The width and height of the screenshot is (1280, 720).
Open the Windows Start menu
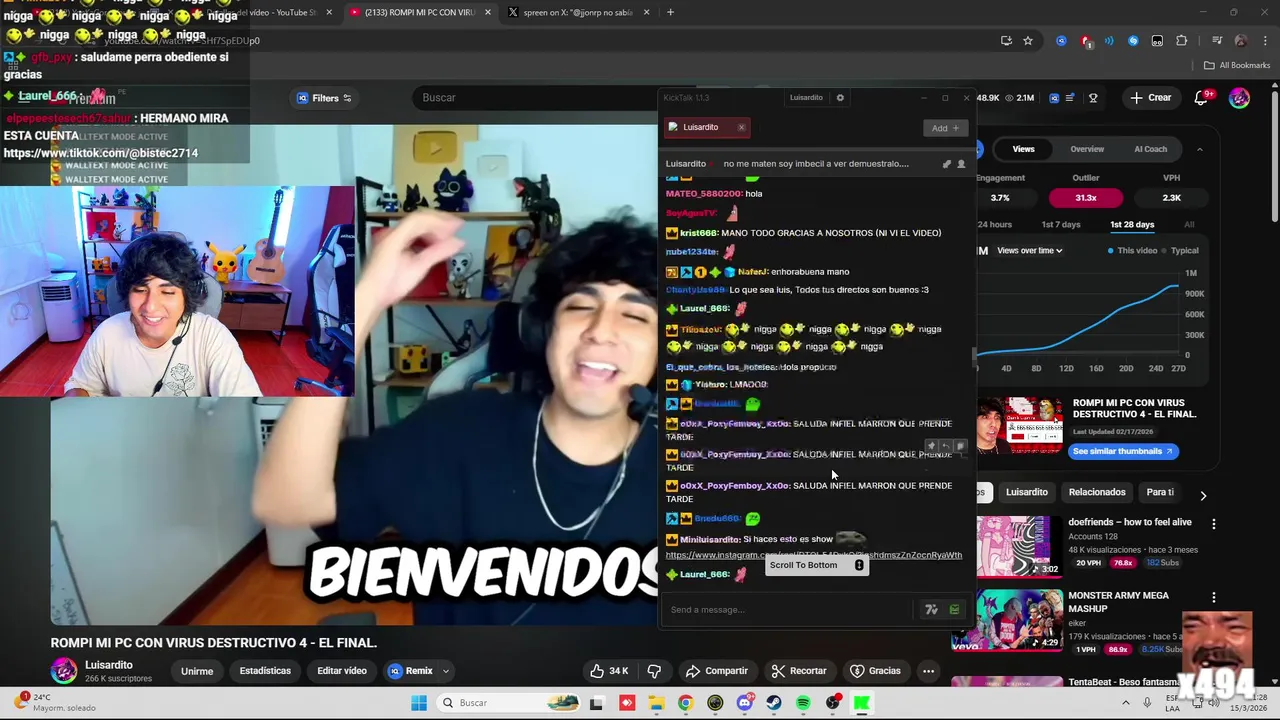point(419,703)
